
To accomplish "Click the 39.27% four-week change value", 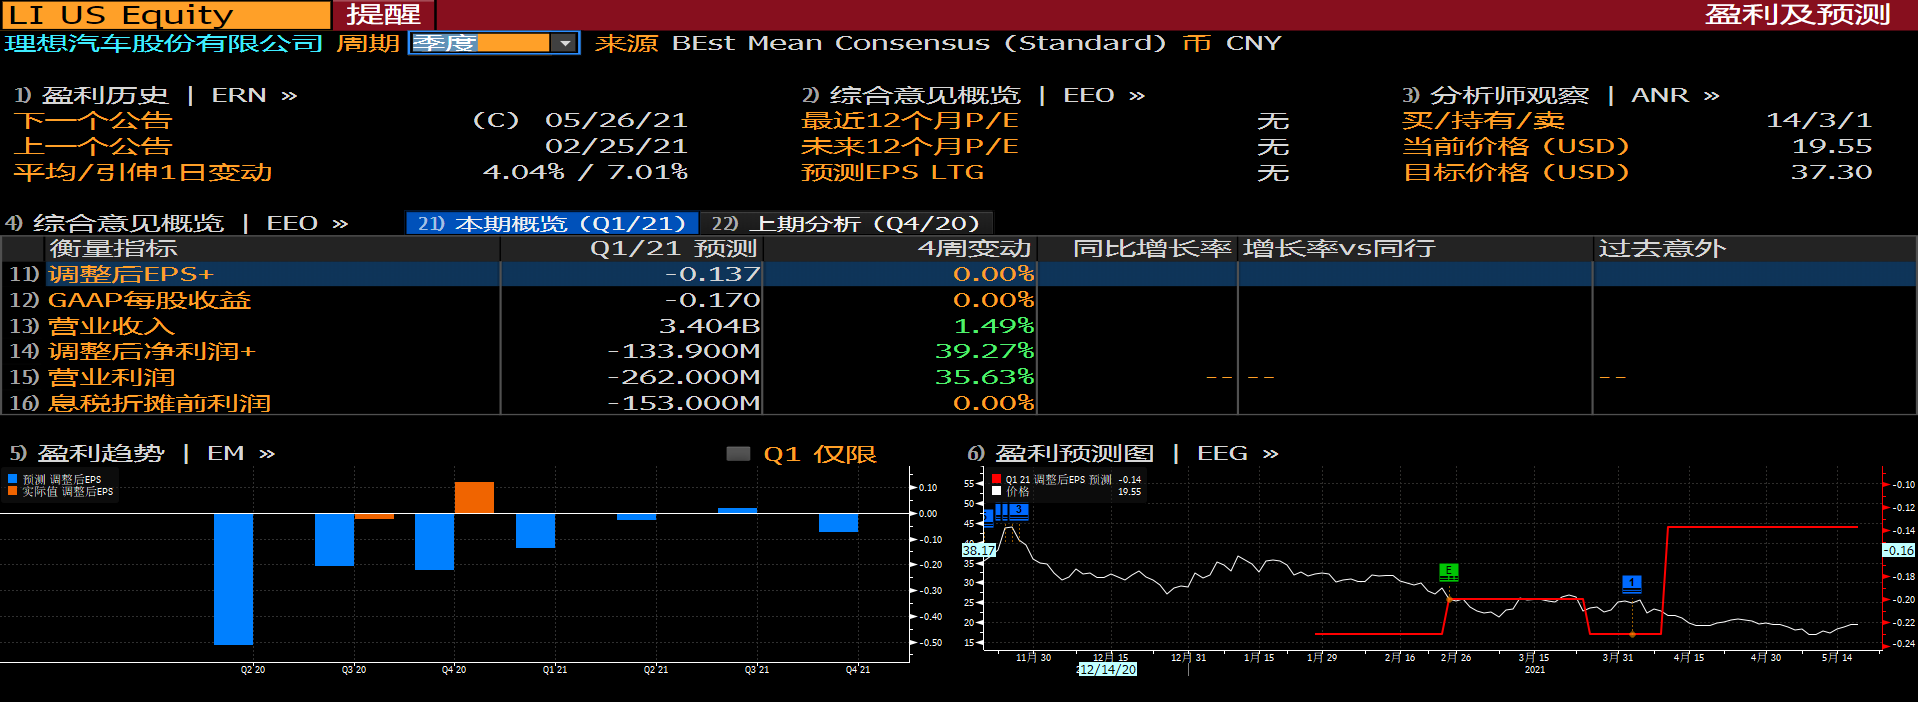I will click(x=984, y=351).
